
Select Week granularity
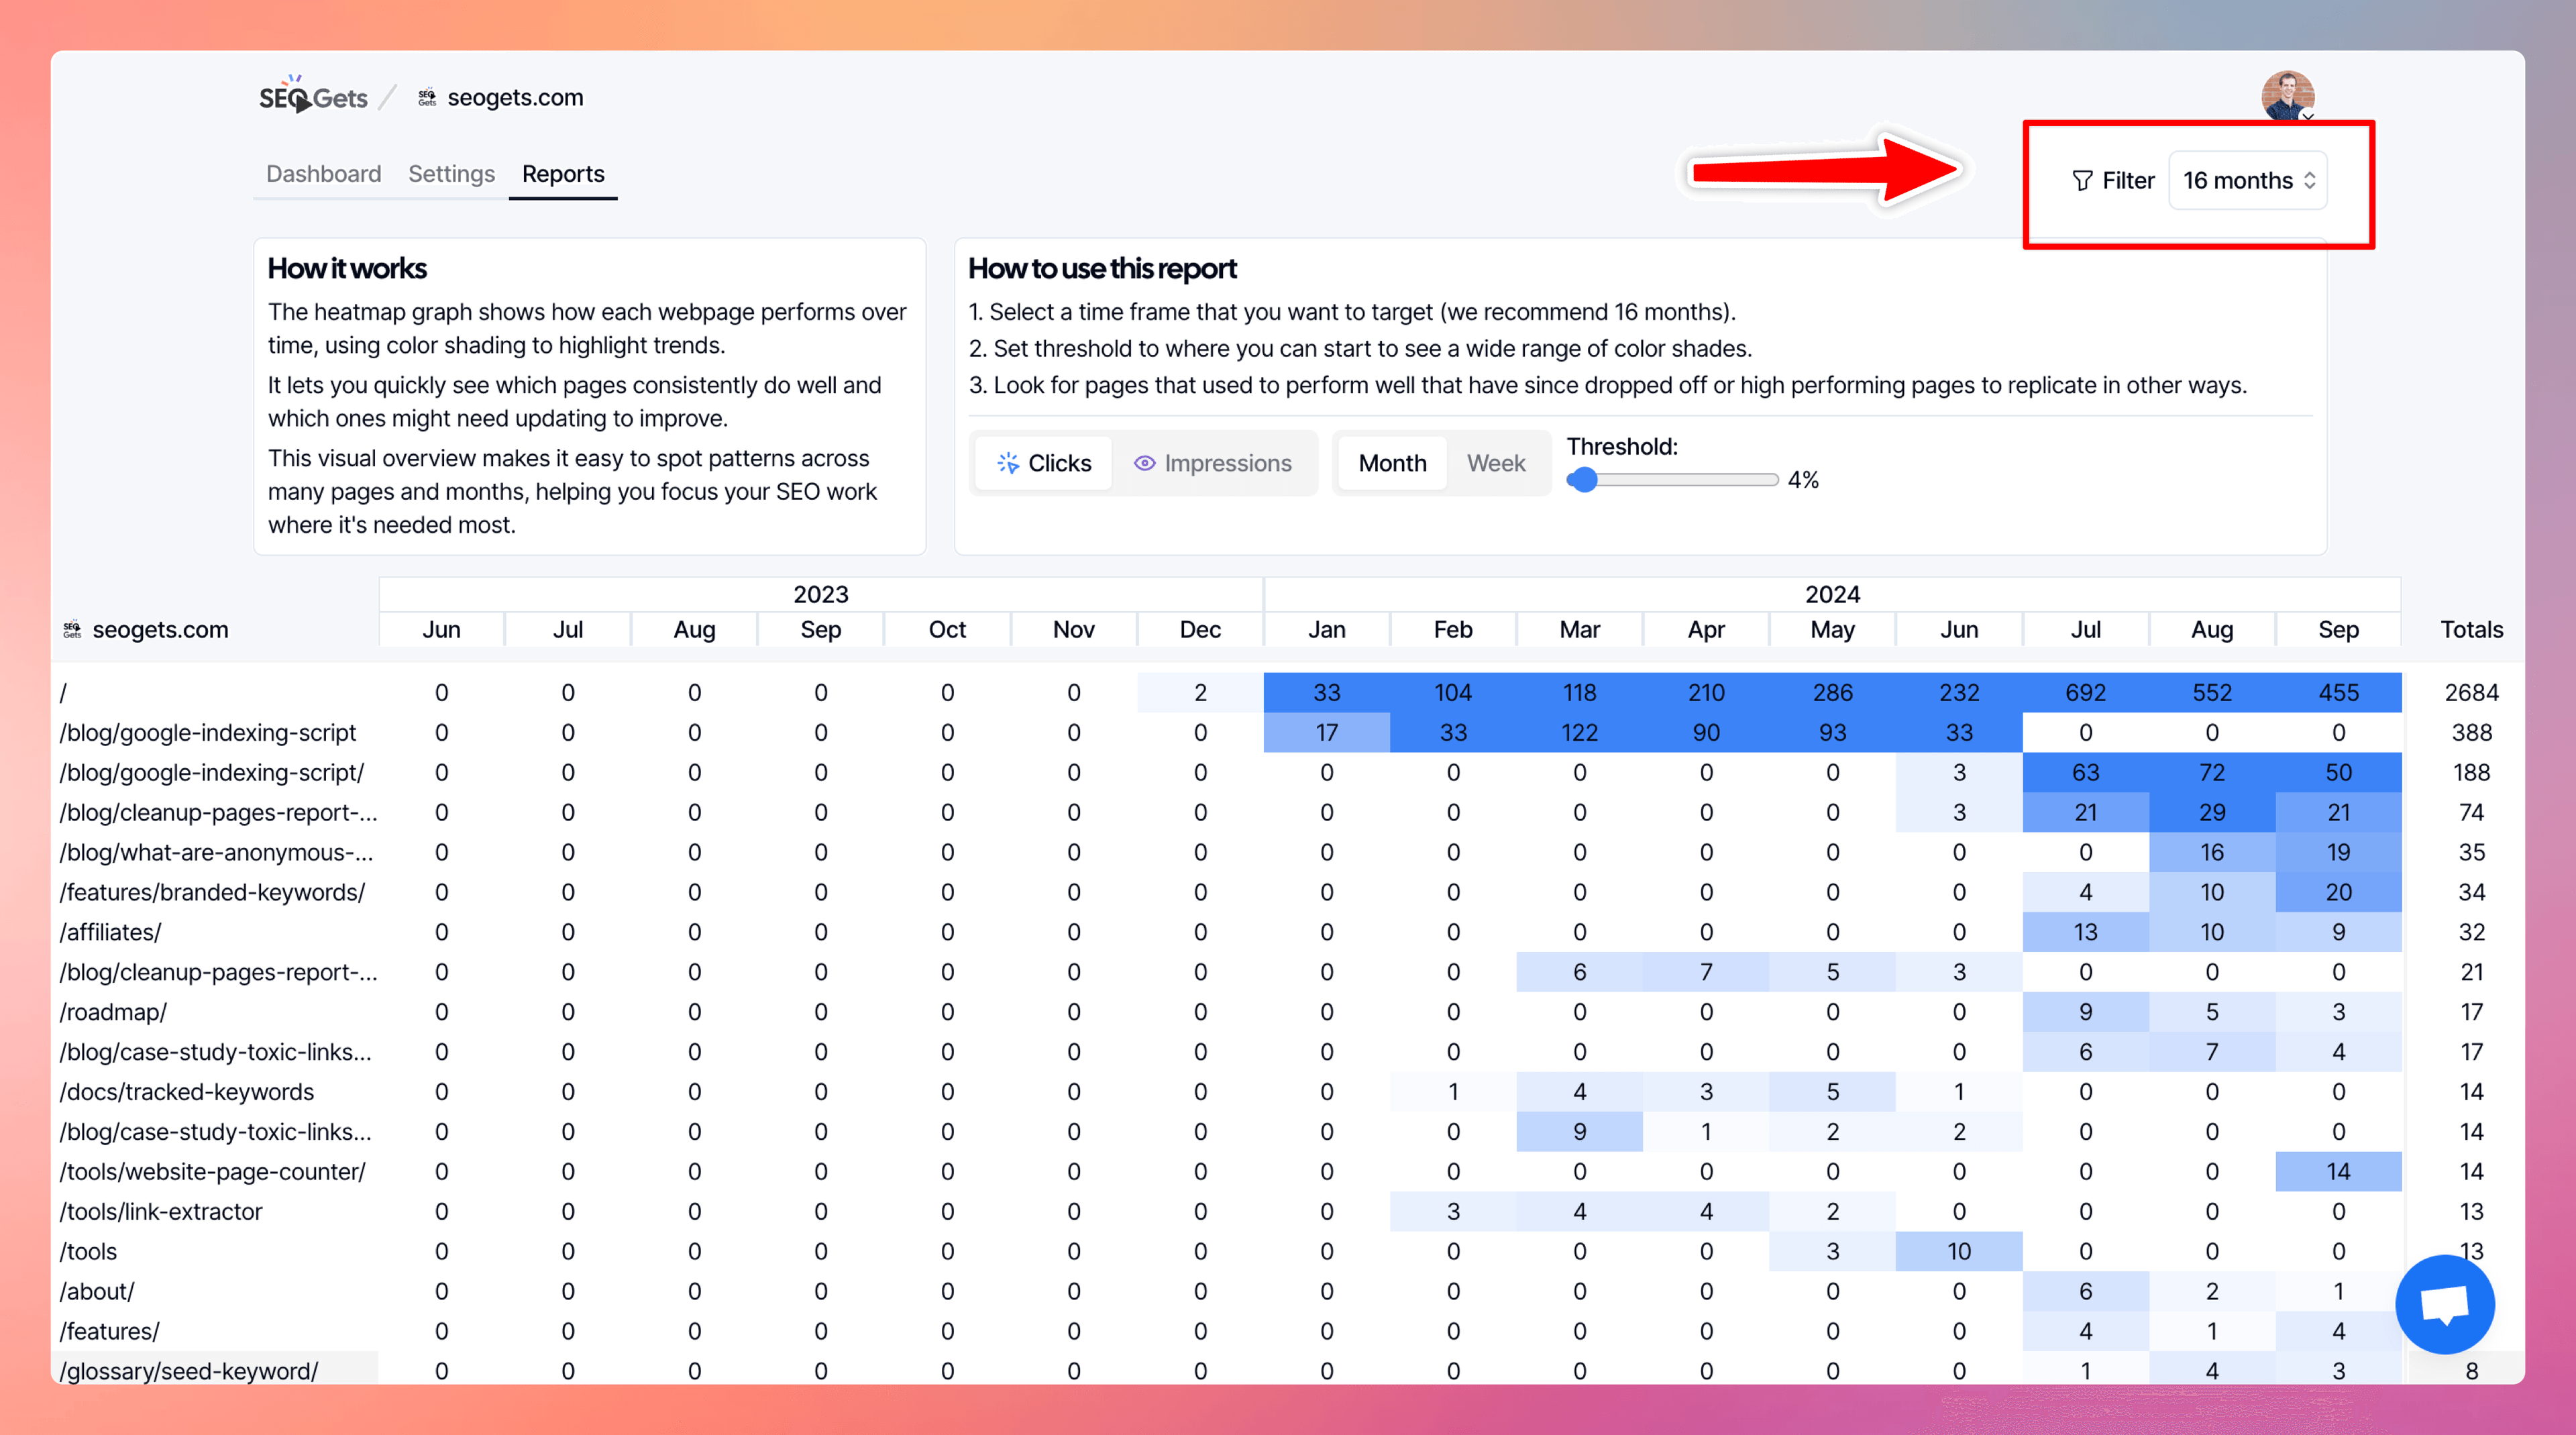coord(1496,463)
